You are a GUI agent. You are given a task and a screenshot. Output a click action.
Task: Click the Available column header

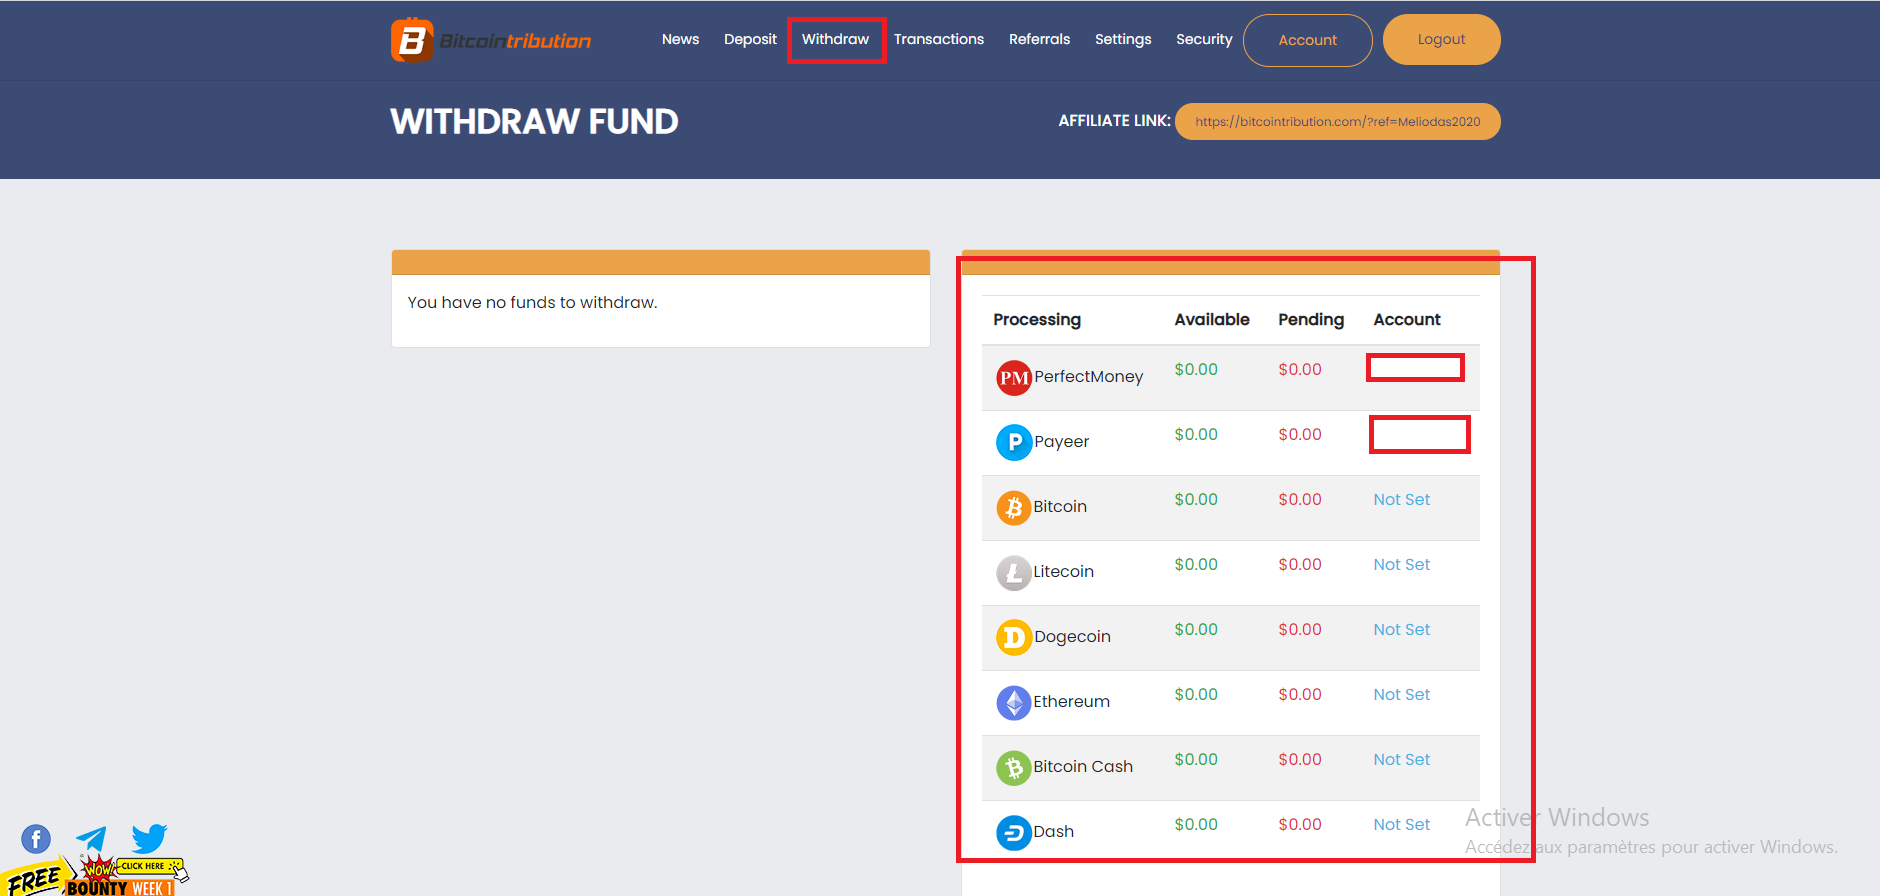pyautogui.click(x=1212, y=320)
